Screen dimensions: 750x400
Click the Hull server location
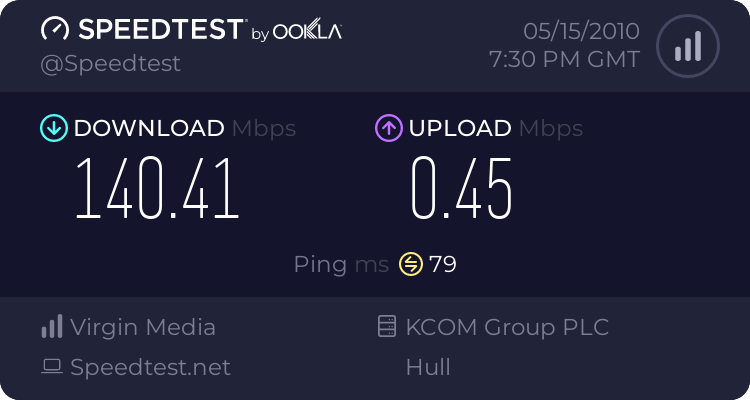(428, 367)
